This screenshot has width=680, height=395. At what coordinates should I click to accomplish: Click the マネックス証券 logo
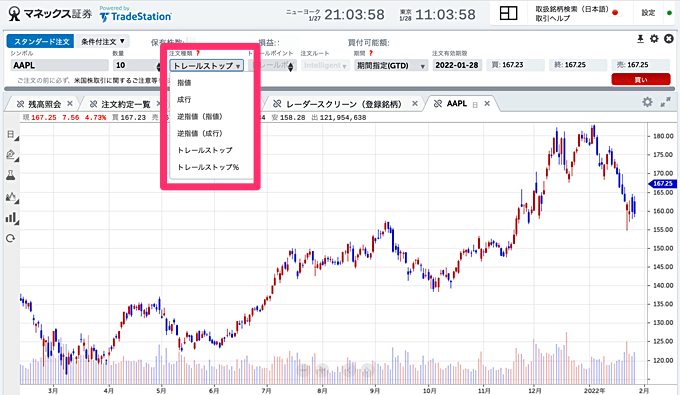point(50,14)
